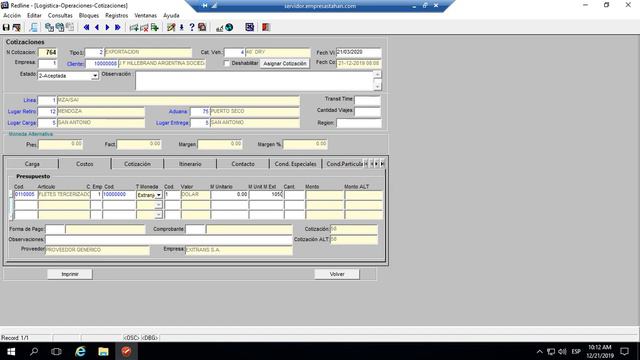
Task: Open the Consultas menu
Action: pyautogui.click(x=60, y=16)
